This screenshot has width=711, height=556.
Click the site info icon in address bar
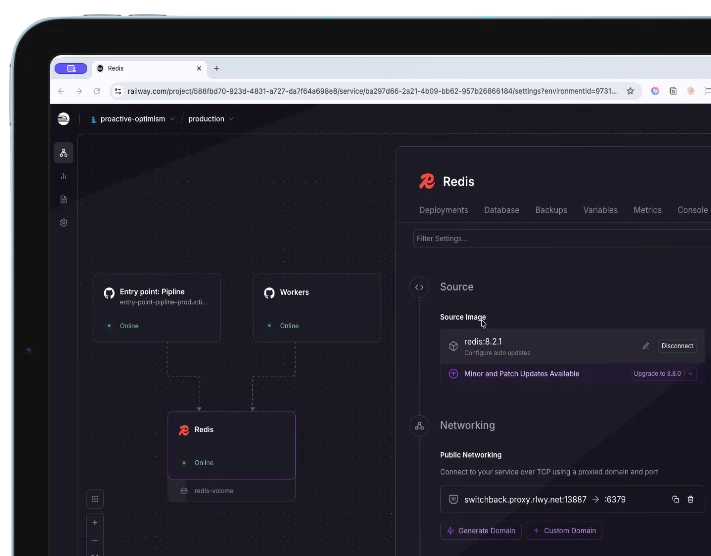click(118, 91)
